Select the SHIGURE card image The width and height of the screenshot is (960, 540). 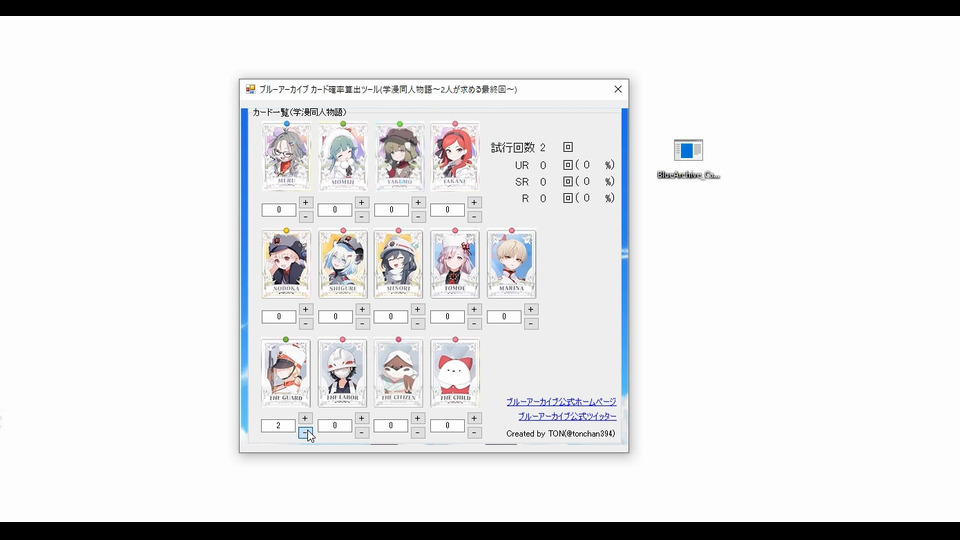(x=342, y=264)
